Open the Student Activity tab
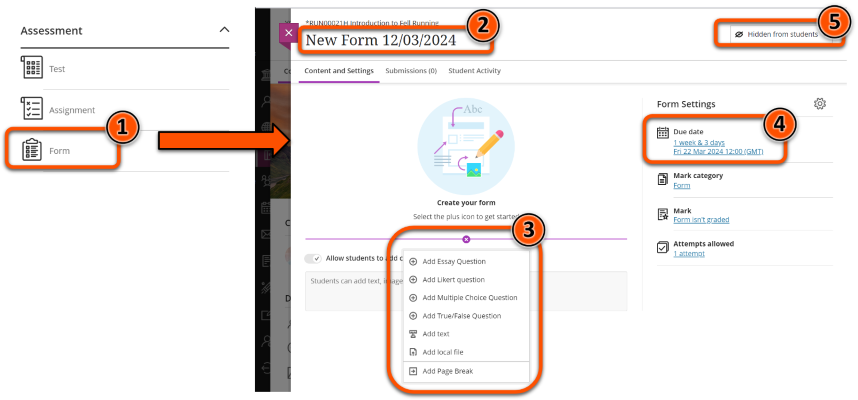 pos(474,71)
